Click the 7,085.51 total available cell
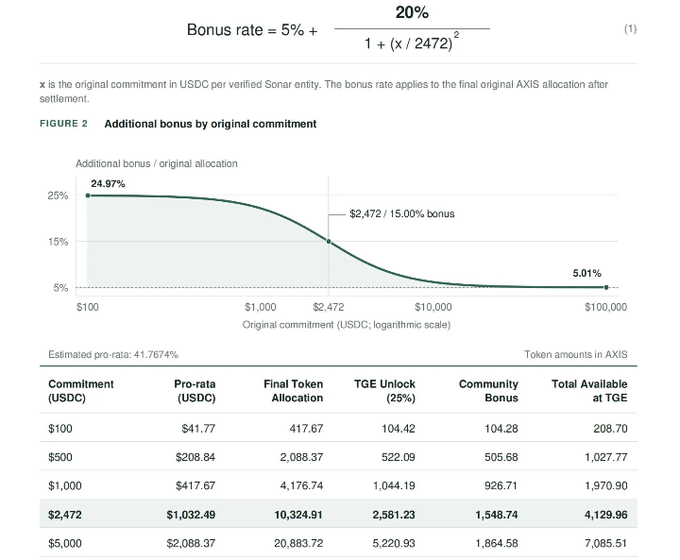This screenshot has height=560, width=680. (x=606, y=544)
